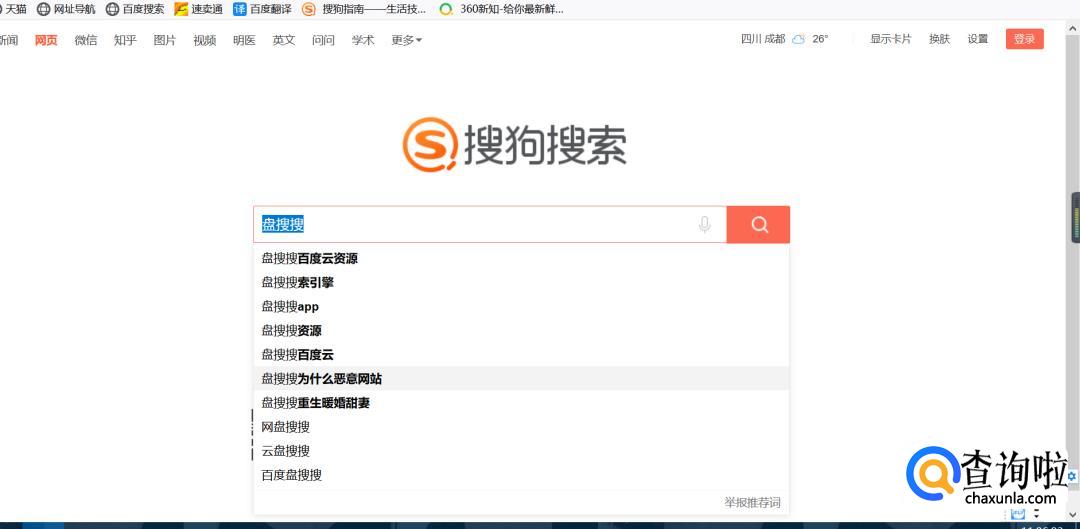Viewport: 1080px width, 529px height.
Task: Click the 举报推荐词 link
Action: pyautogui.click(x=752, y=502)
